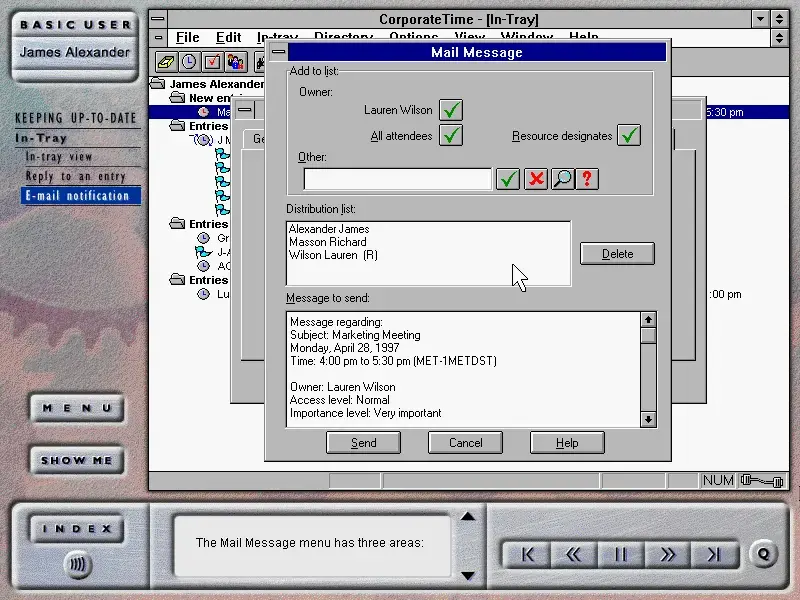Open the Directory menu

point(343,35)
